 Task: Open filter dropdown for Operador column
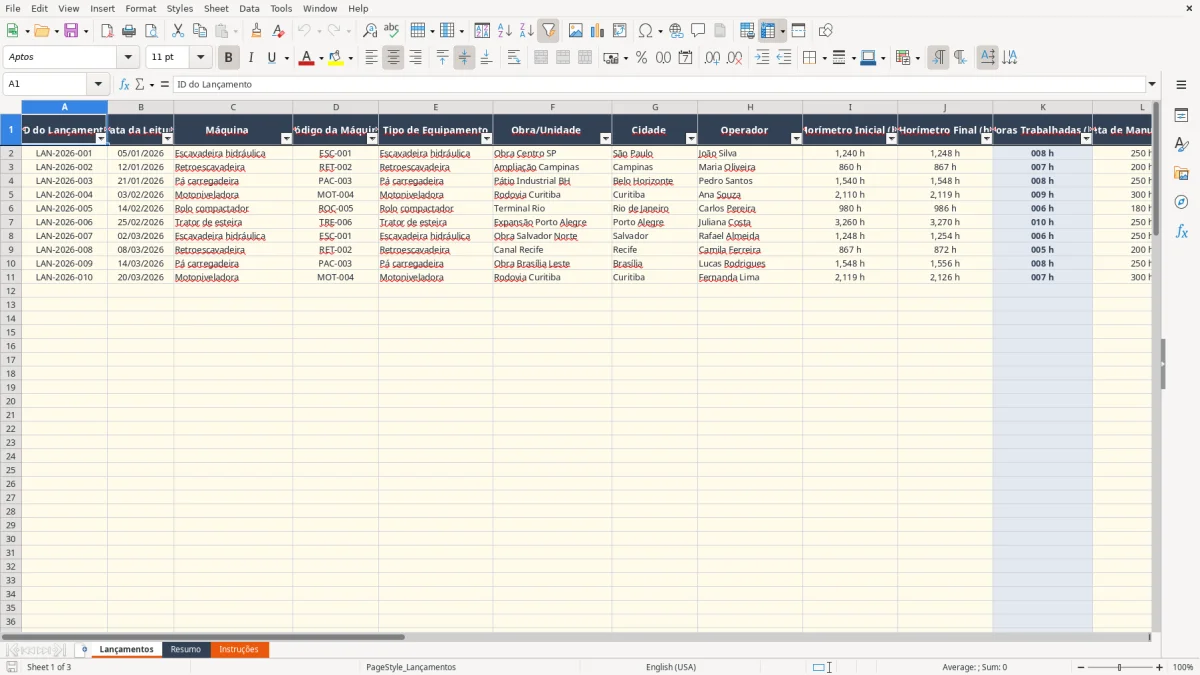point(796,139)
